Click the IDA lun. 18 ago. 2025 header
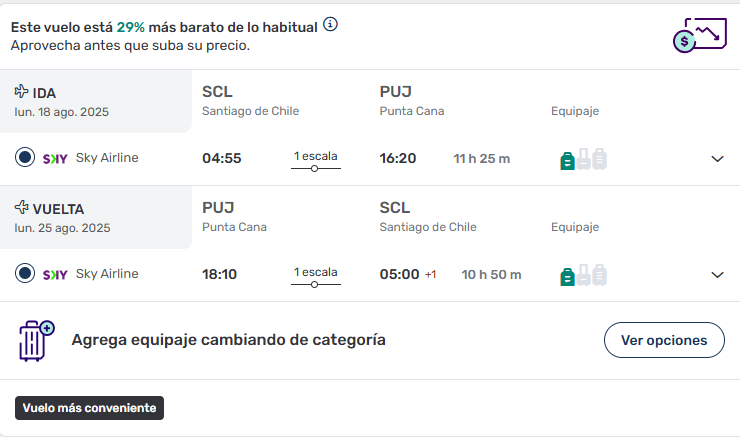The width and height of the screenshot is (740, 437). (96, 101)
